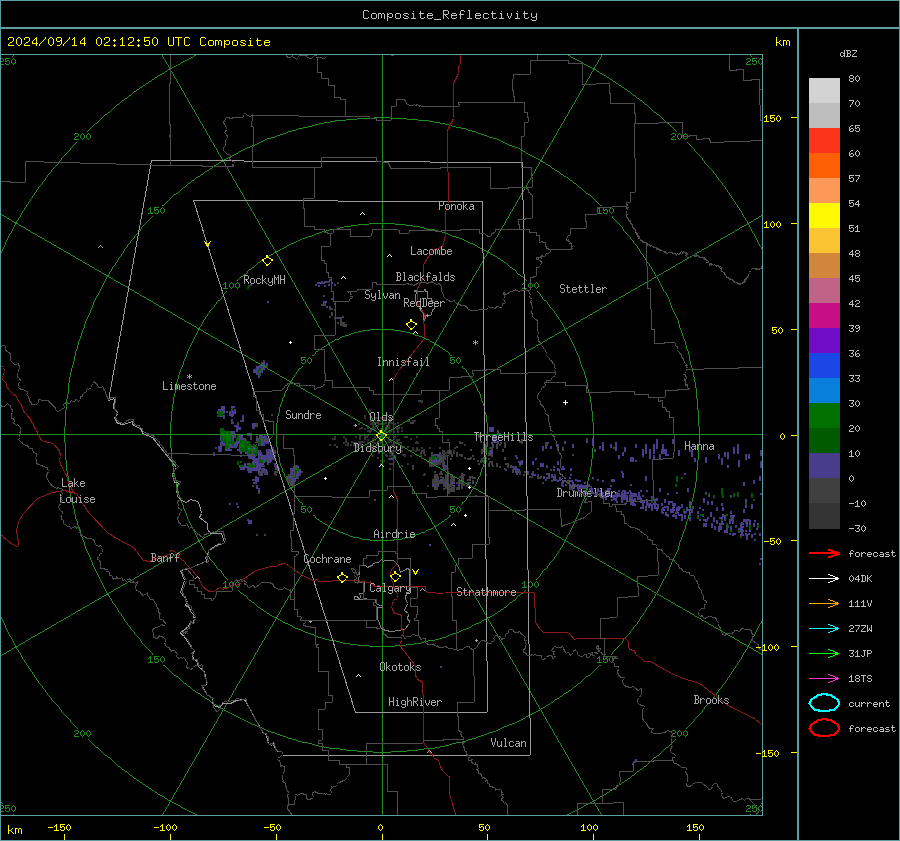Click the ThreeHills town label
The width and height of the screenshot is (900, 841).
tap(503, 437)
